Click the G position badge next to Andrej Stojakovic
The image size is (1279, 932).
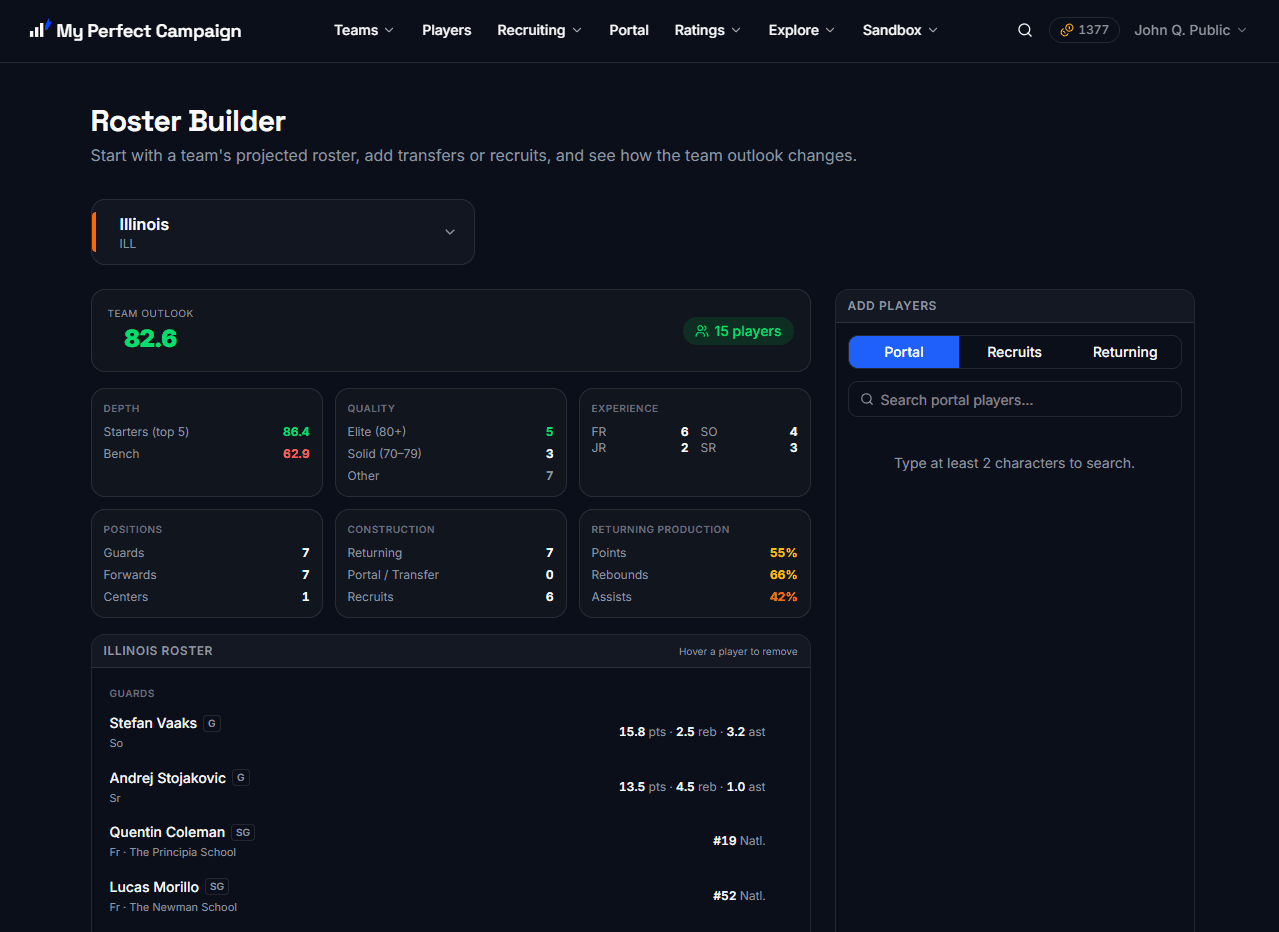click(241, 778)
